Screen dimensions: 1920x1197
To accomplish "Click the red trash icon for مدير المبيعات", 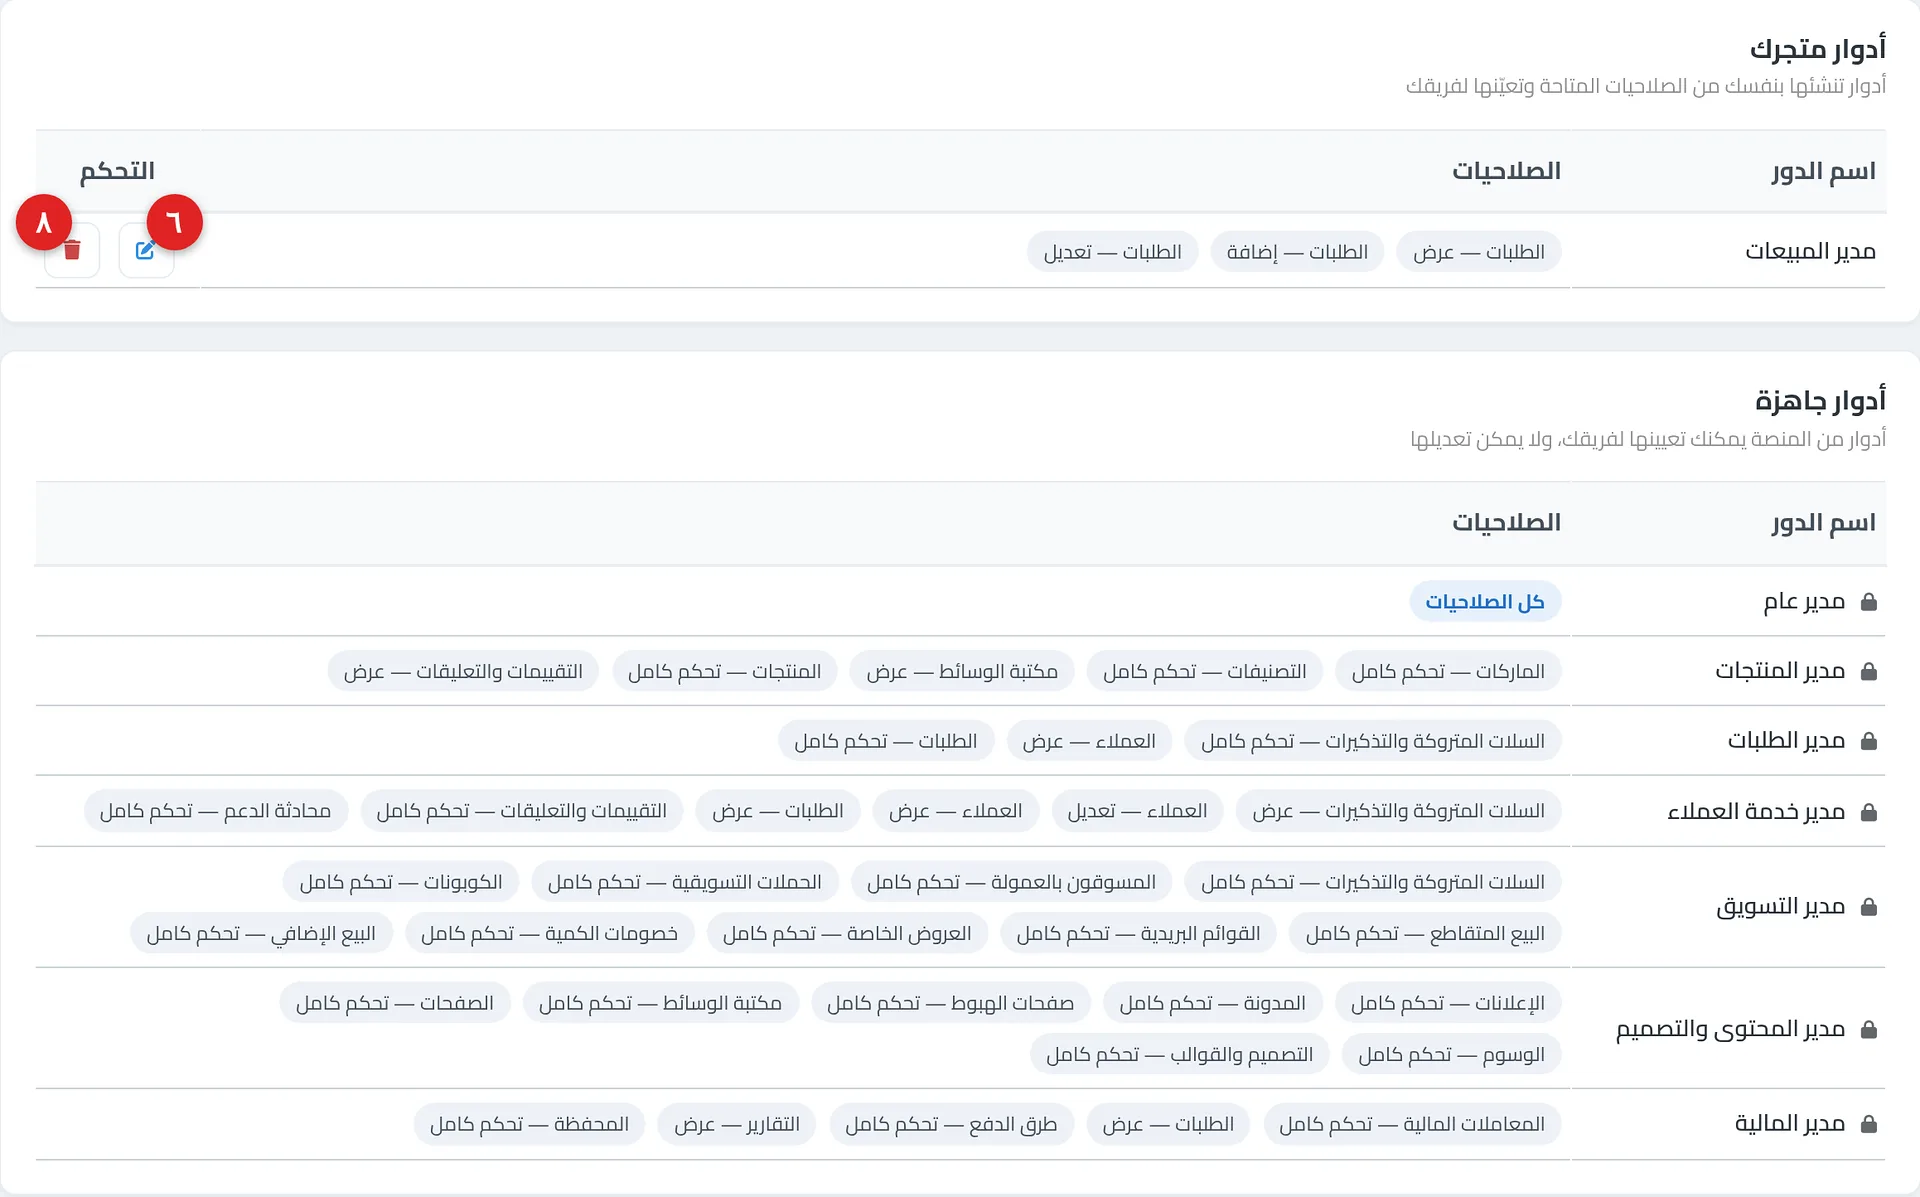I will point(72,250).
